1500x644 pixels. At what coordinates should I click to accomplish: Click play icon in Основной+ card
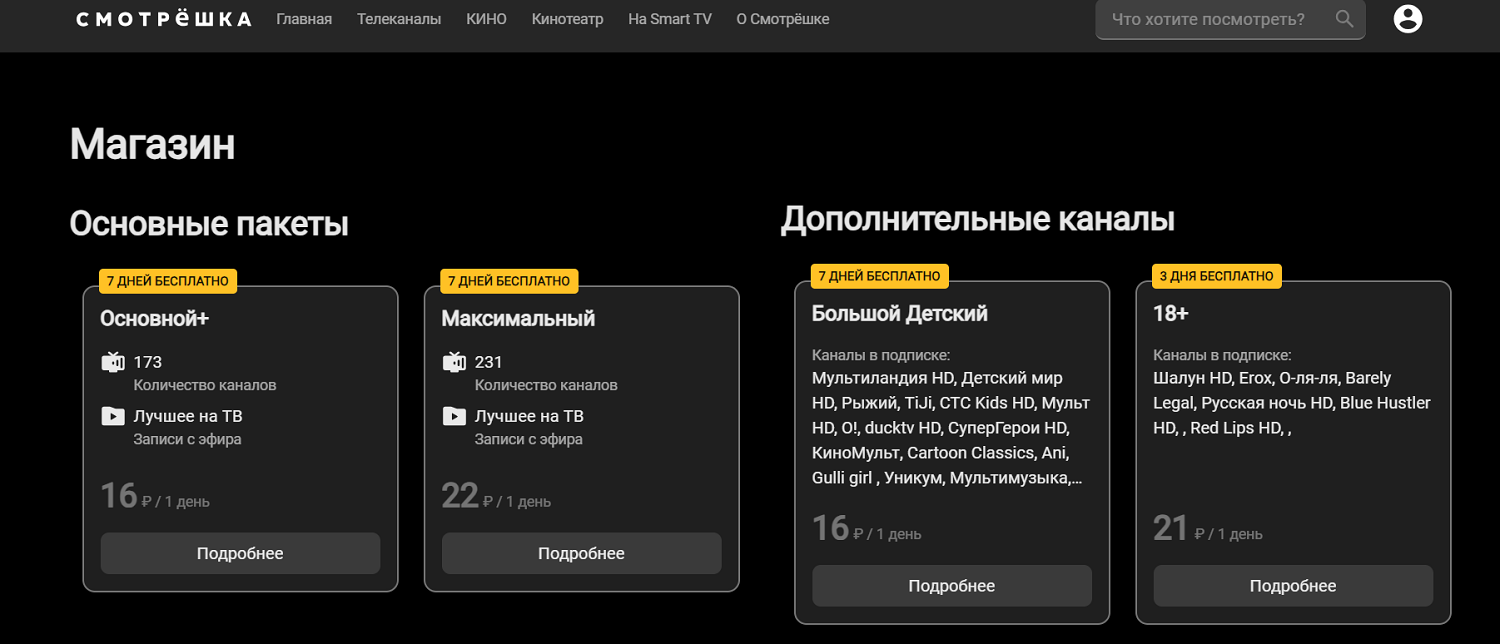[113, 416]
